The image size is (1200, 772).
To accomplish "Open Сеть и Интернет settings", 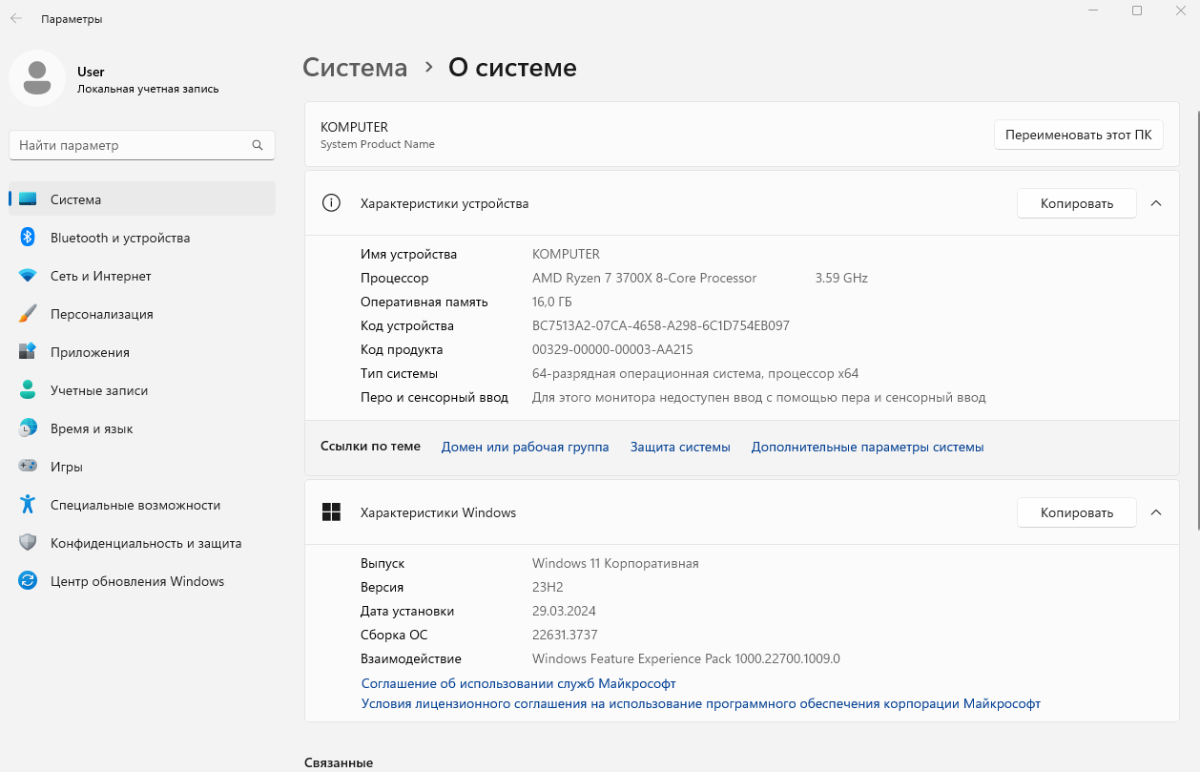I will coord(142,275).
